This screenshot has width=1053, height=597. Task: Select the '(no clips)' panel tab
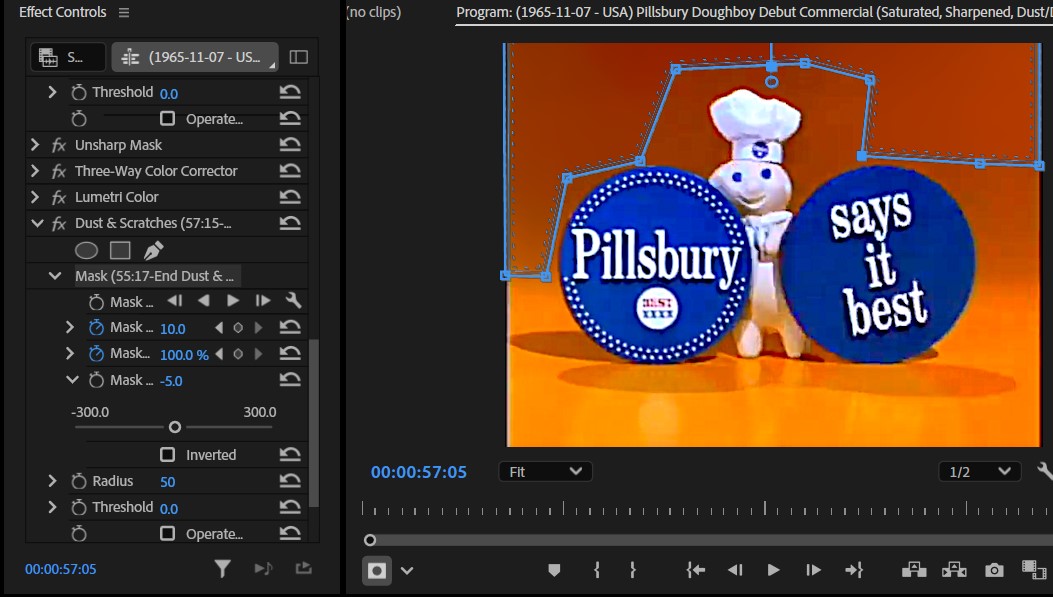pos(374,12)
